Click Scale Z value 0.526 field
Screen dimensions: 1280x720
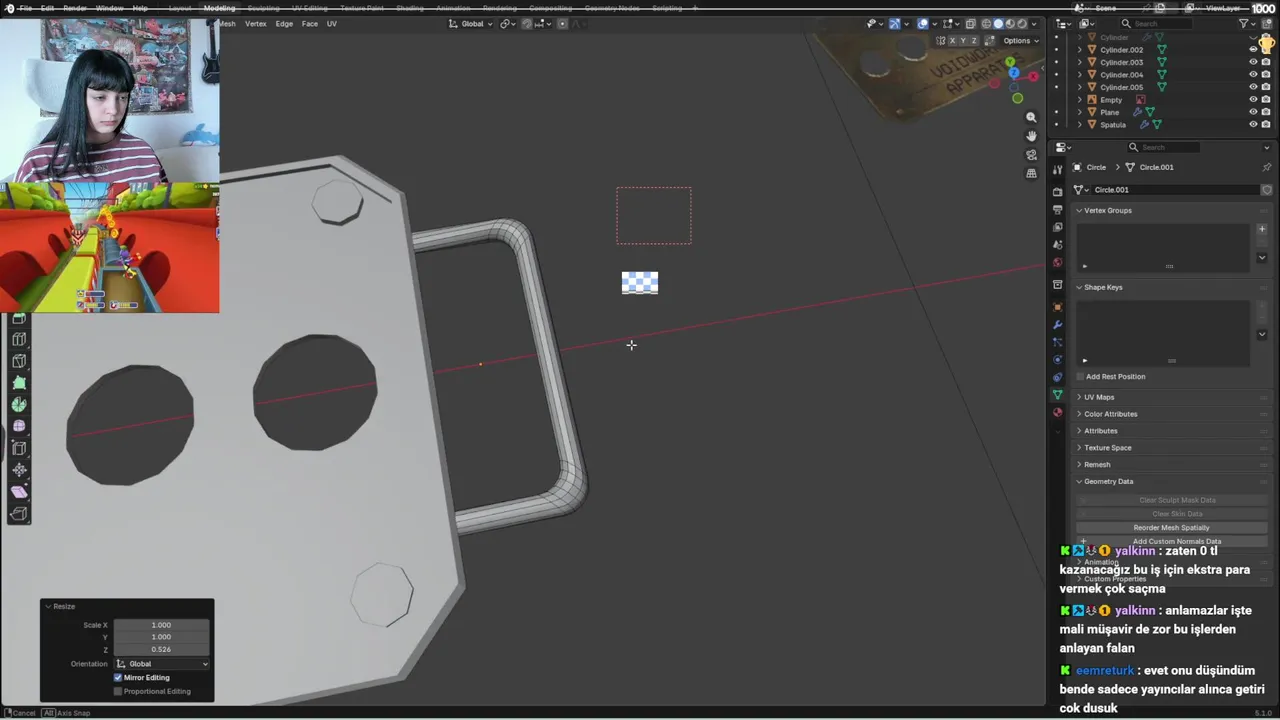pyautogui.click(x=161, y=649)
